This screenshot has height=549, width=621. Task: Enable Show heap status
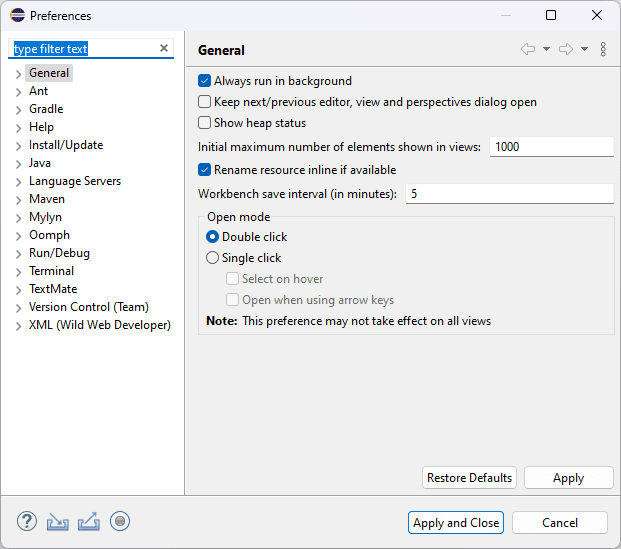pos(204,123)
